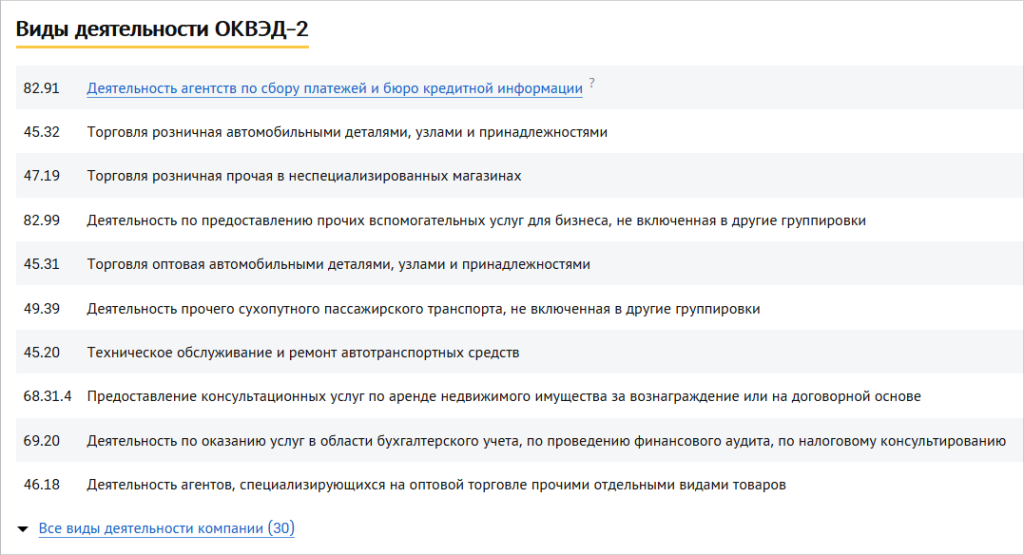Click the wholesale trade agents activity row
Image resolution: width=1024 pixels, height=555 pixels.
436,485
